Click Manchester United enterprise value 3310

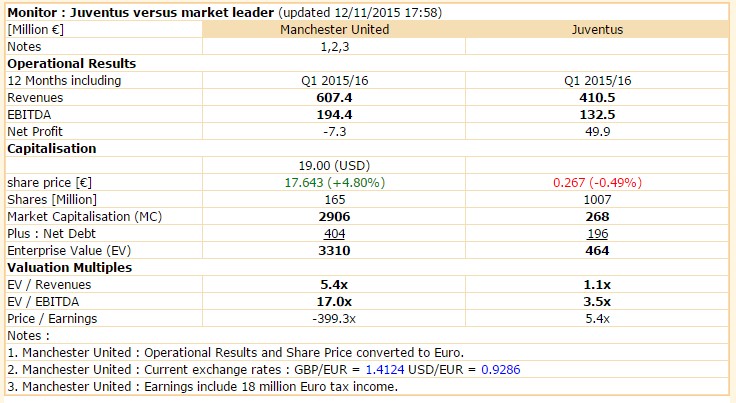tap(334, 250)
